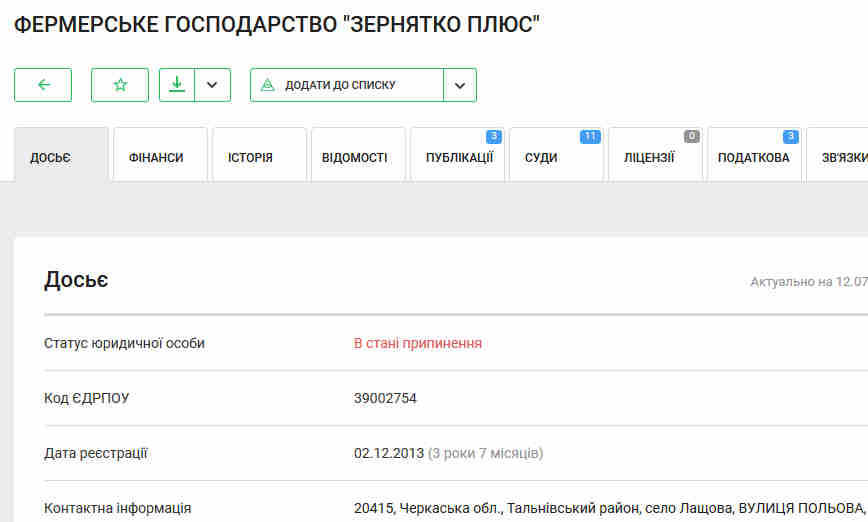
Task: Switch to the 'Фінанси' tab
Action: coord(156,157)
